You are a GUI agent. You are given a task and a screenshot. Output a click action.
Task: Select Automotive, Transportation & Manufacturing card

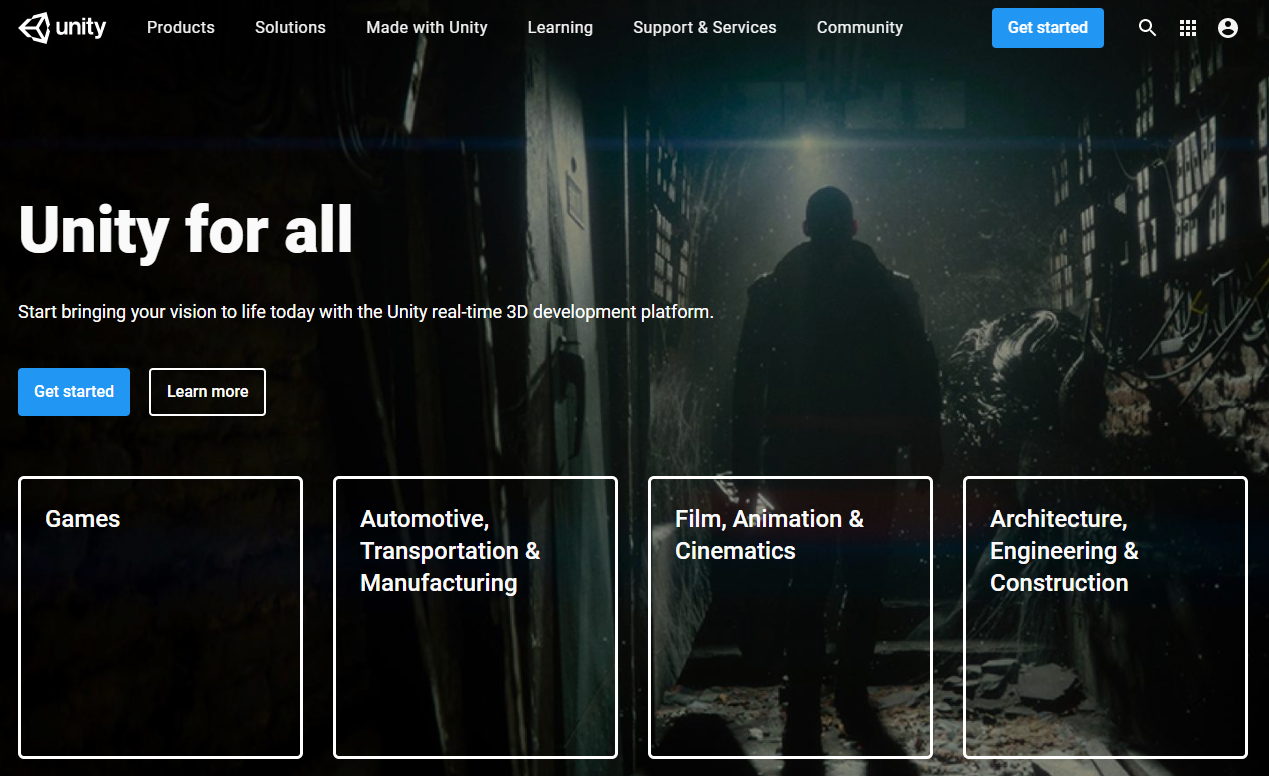tap(475, 617)
